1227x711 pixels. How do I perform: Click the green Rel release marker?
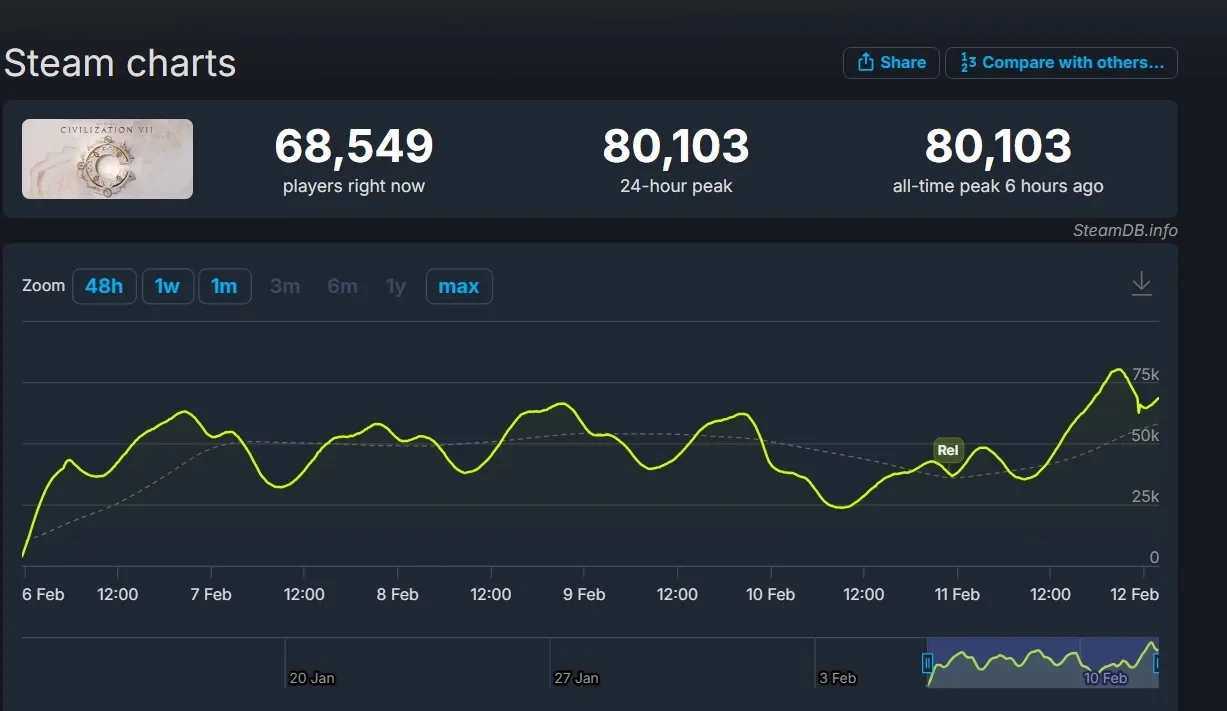[948, 450]
